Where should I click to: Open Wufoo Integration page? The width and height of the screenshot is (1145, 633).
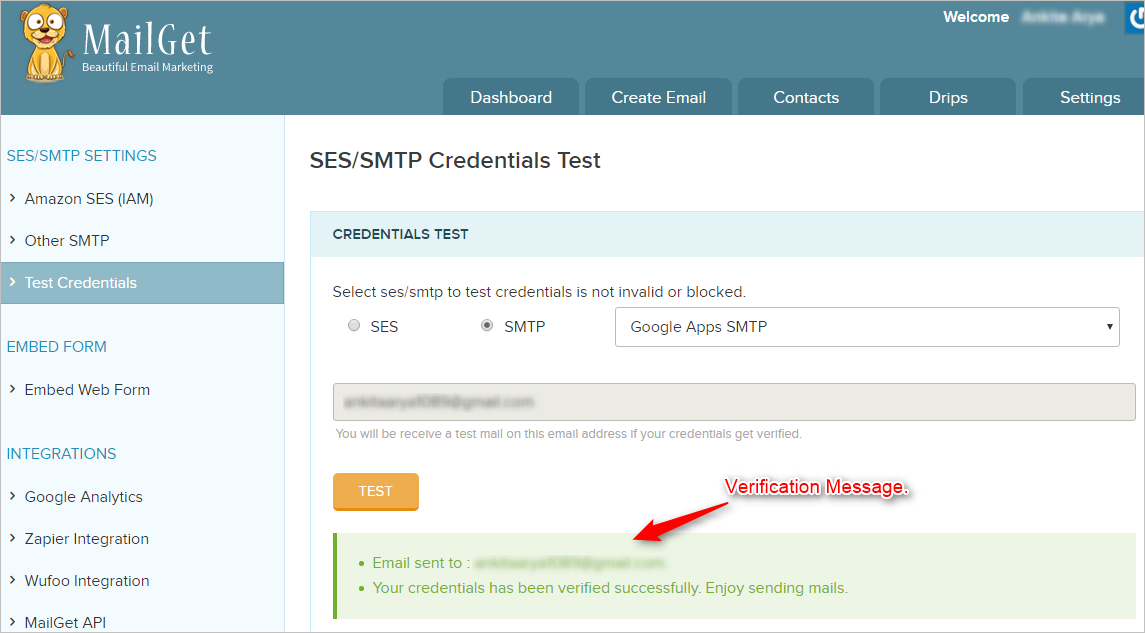pos(86,581)
